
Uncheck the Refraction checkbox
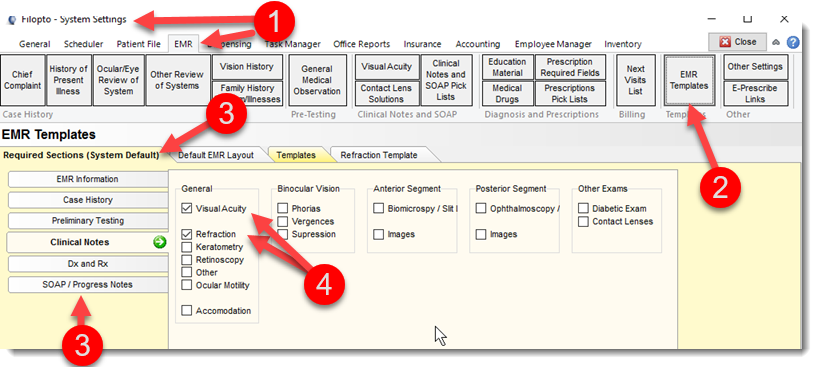pos(187,234)
